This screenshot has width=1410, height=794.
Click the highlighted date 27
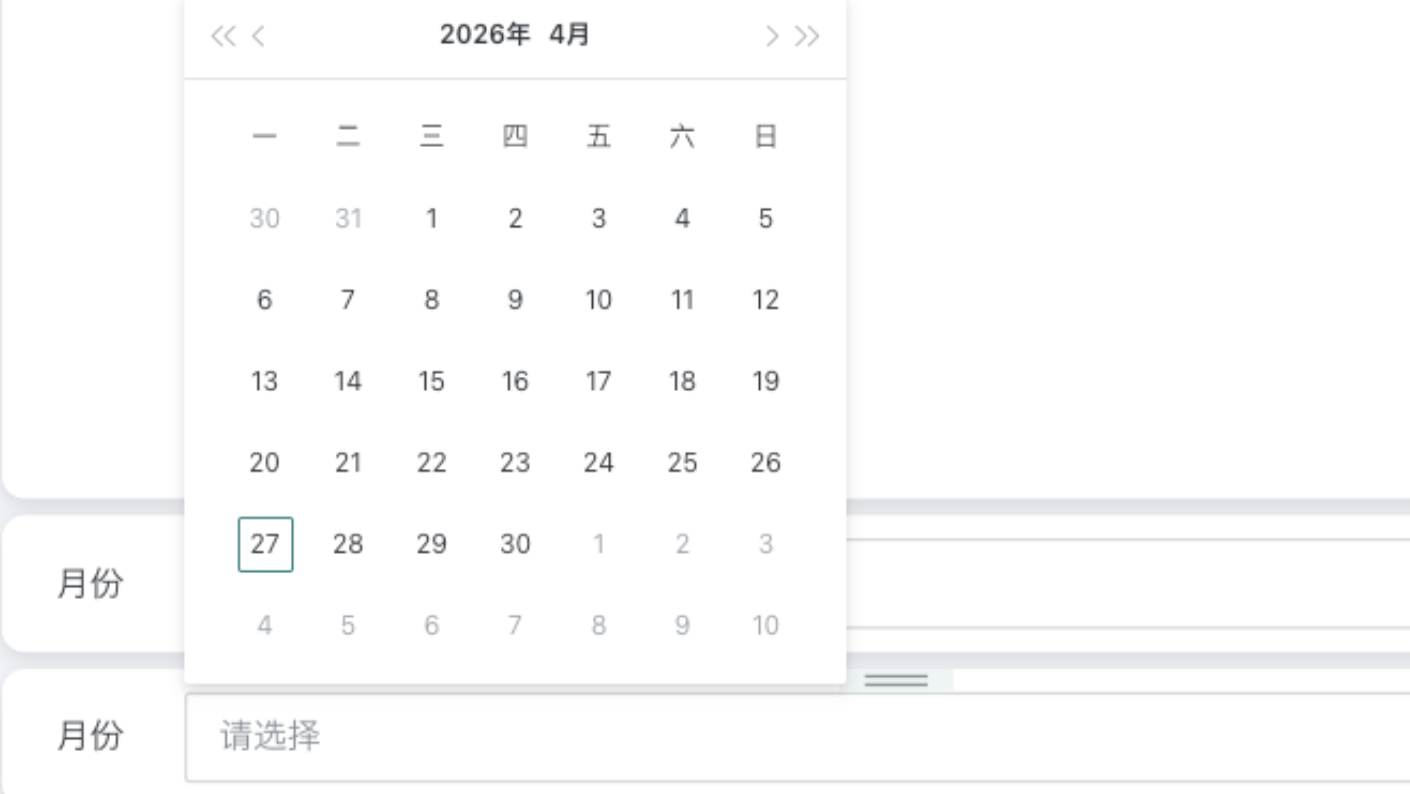point(264,543)
